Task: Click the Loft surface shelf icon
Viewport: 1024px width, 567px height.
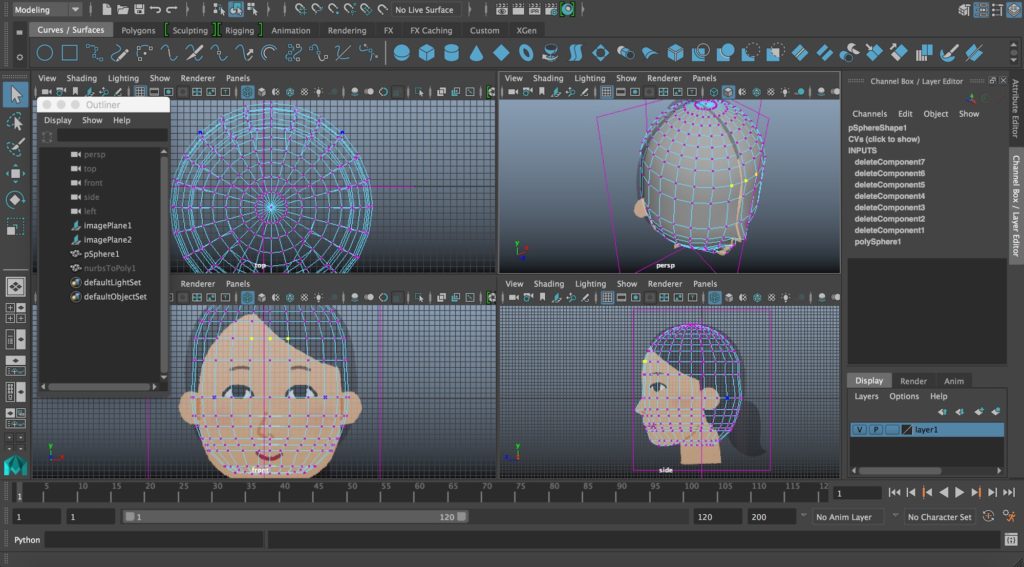Action: [575, 53]
